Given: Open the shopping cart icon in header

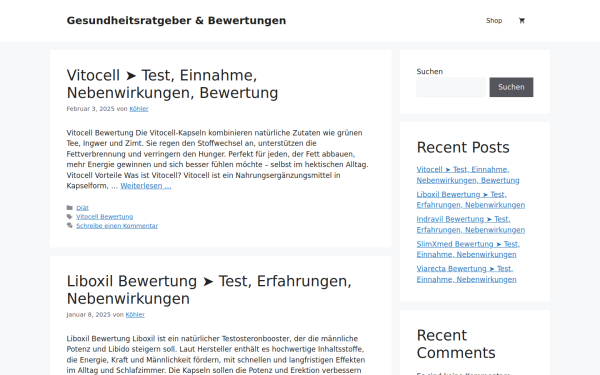Looking at the screenshot, I should (x=522, y=21).
